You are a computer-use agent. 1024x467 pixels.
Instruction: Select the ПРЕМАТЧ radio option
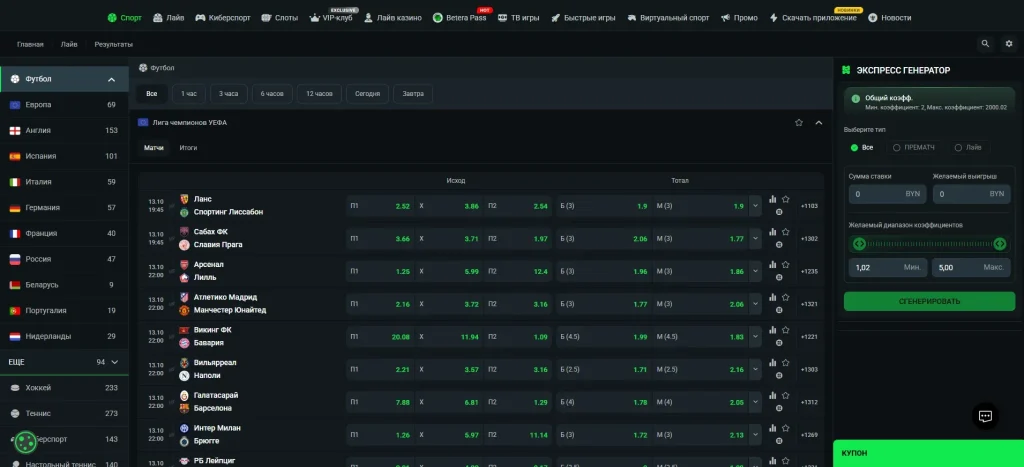point(897,148)
